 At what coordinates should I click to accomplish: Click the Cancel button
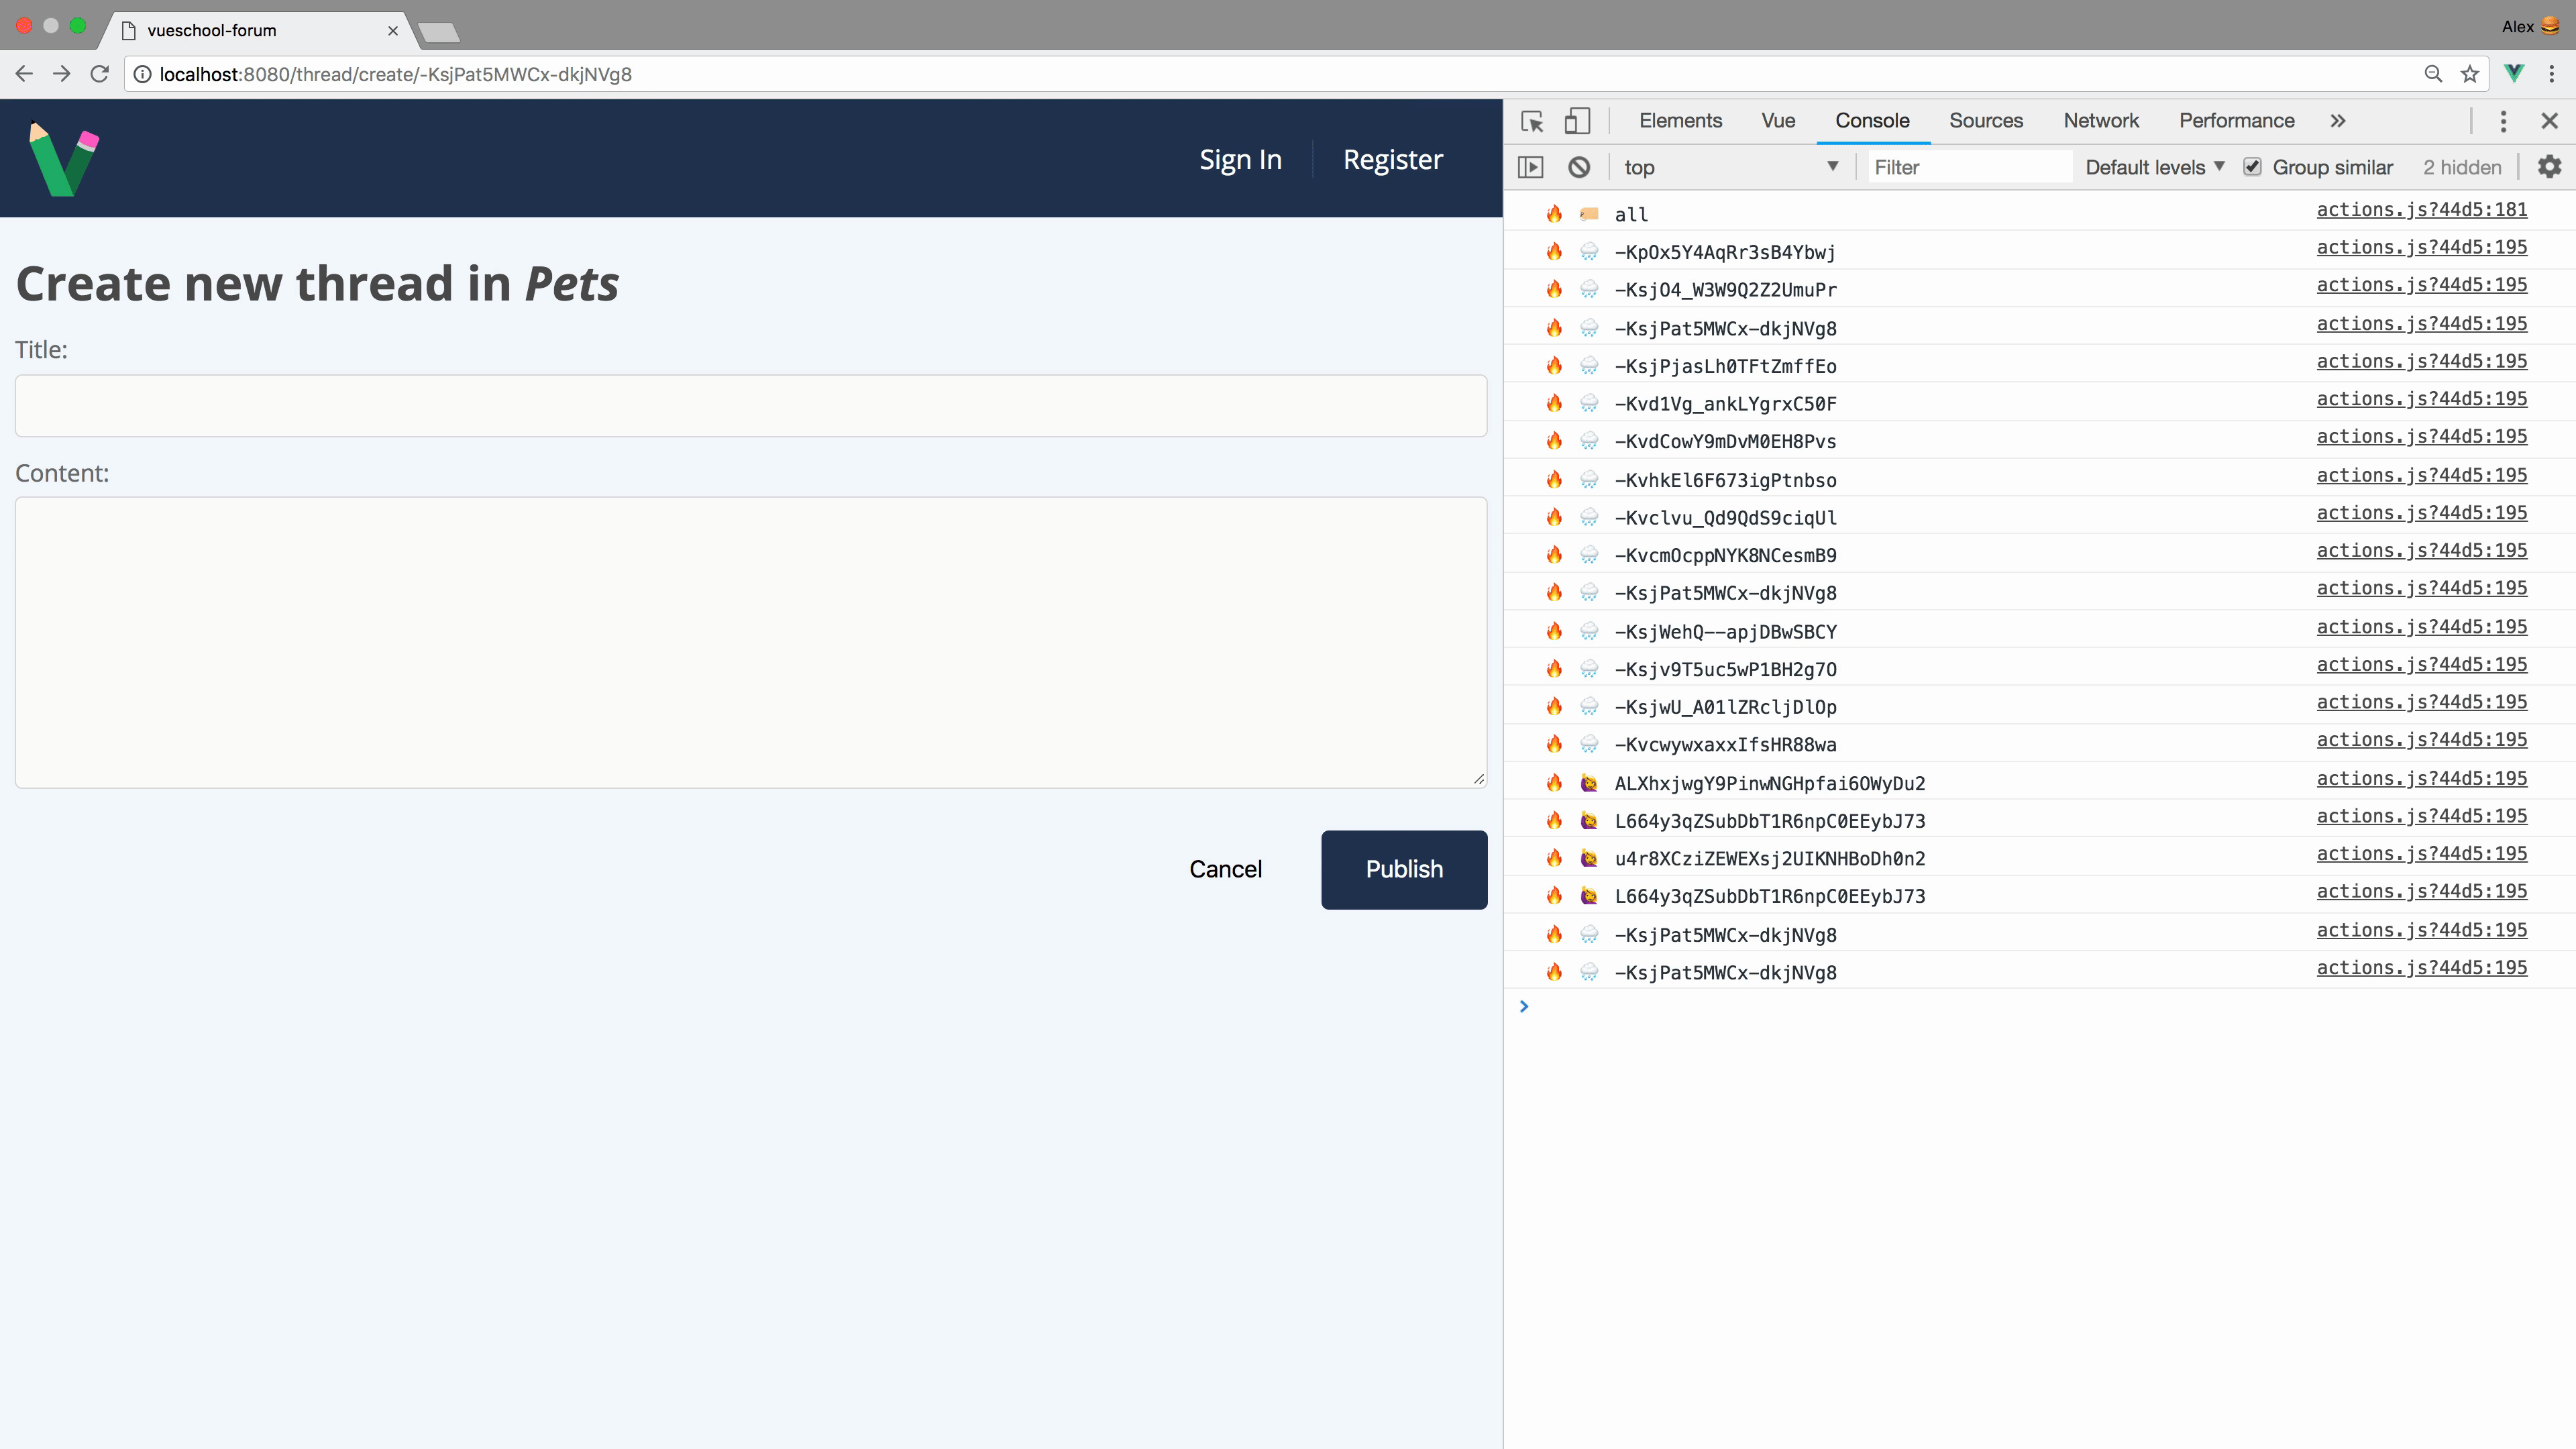pos(1225,869)
